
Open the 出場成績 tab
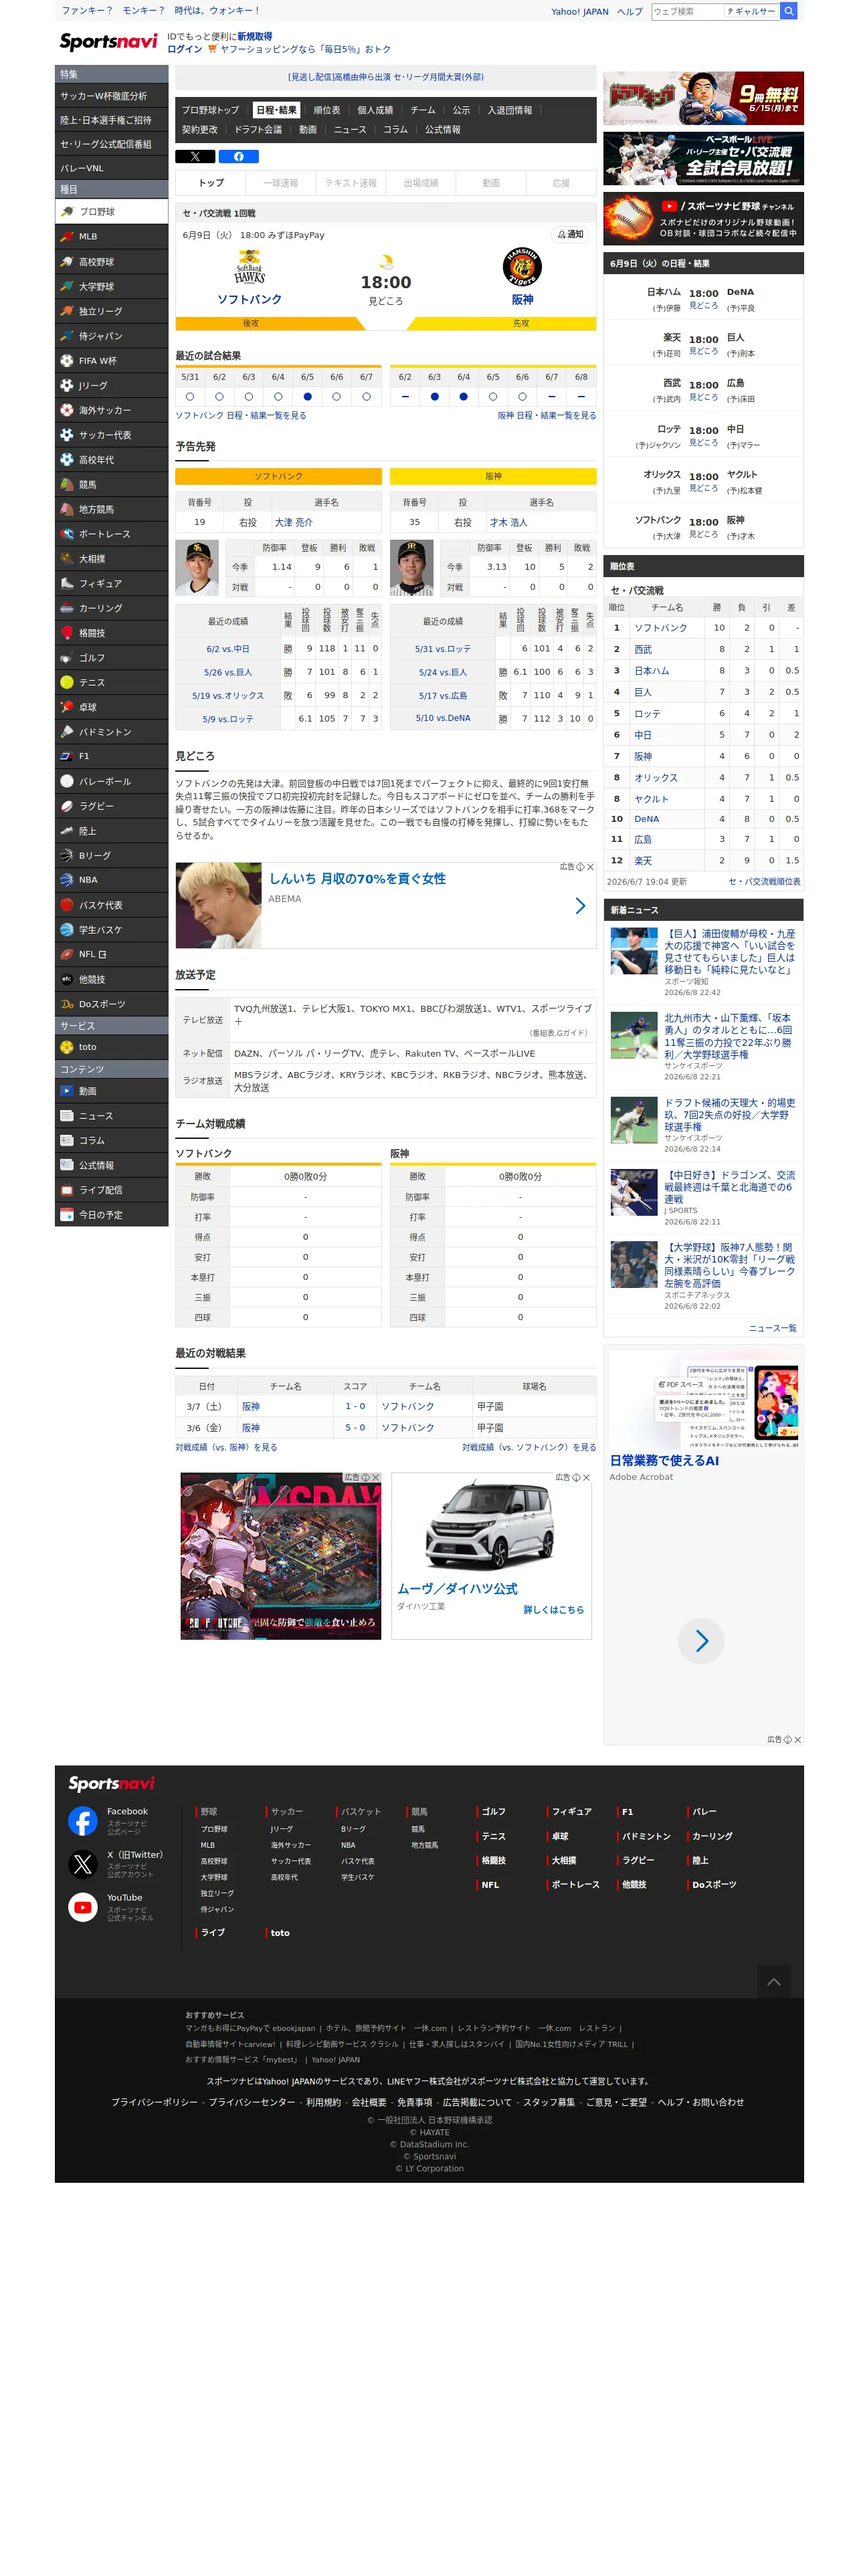tap(421, 183)
